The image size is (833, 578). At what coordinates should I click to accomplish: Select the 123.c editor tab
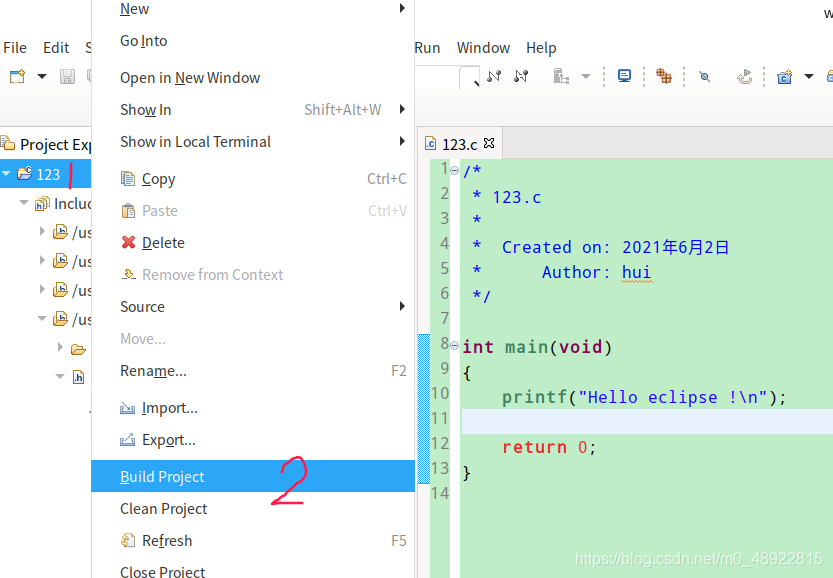coord(460,144)
